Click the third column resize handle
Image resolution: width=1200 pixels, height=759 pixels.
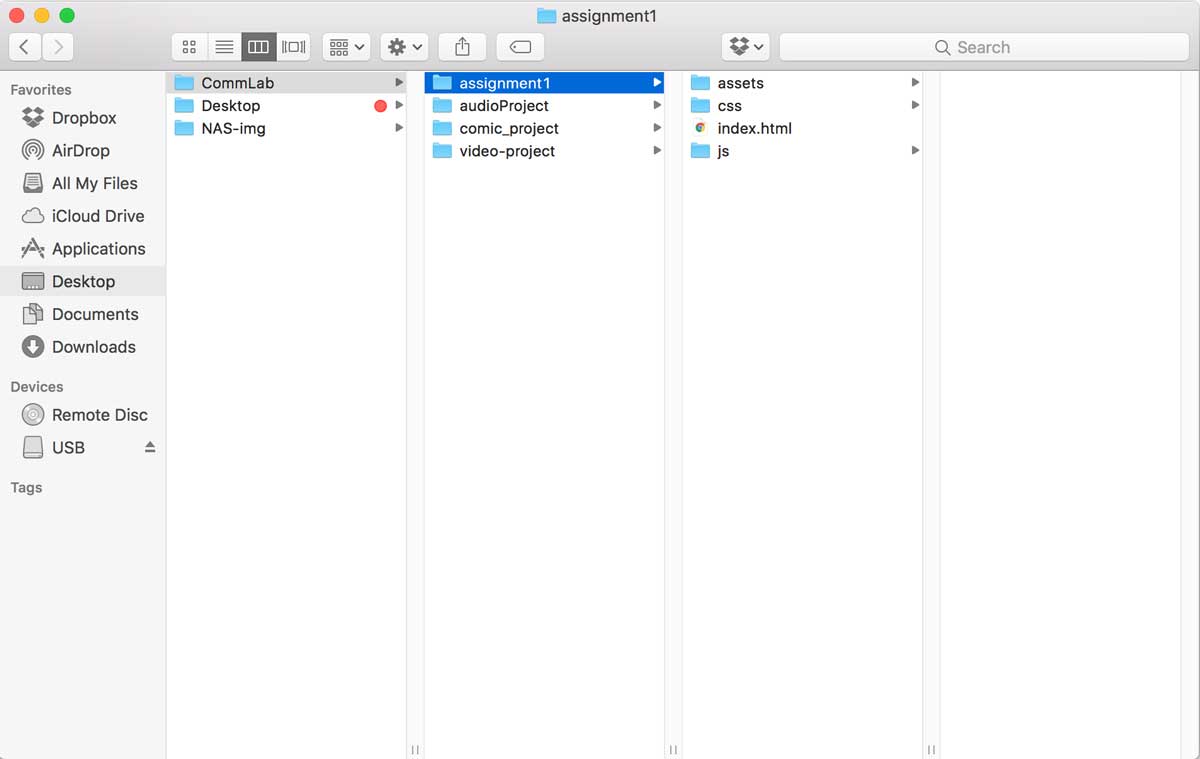coord(931,749)
